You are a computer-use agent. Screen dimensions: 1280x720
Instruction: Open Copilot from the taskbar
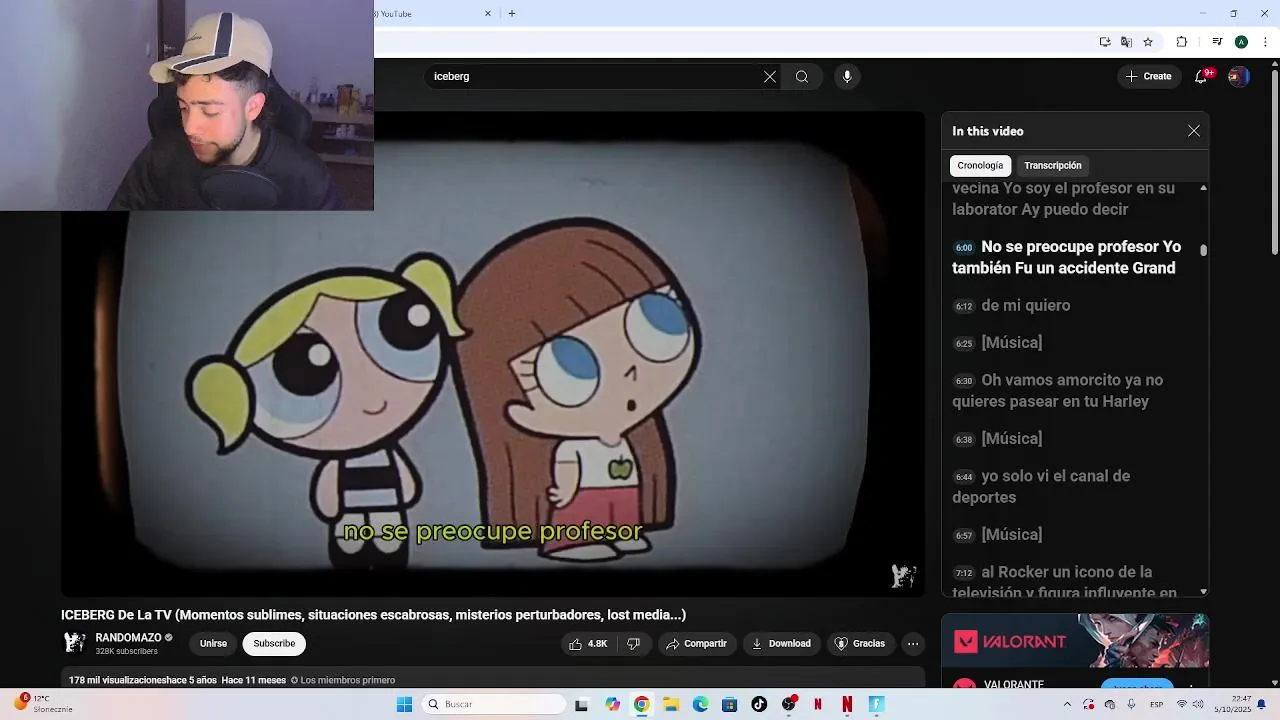coord(612,704)
